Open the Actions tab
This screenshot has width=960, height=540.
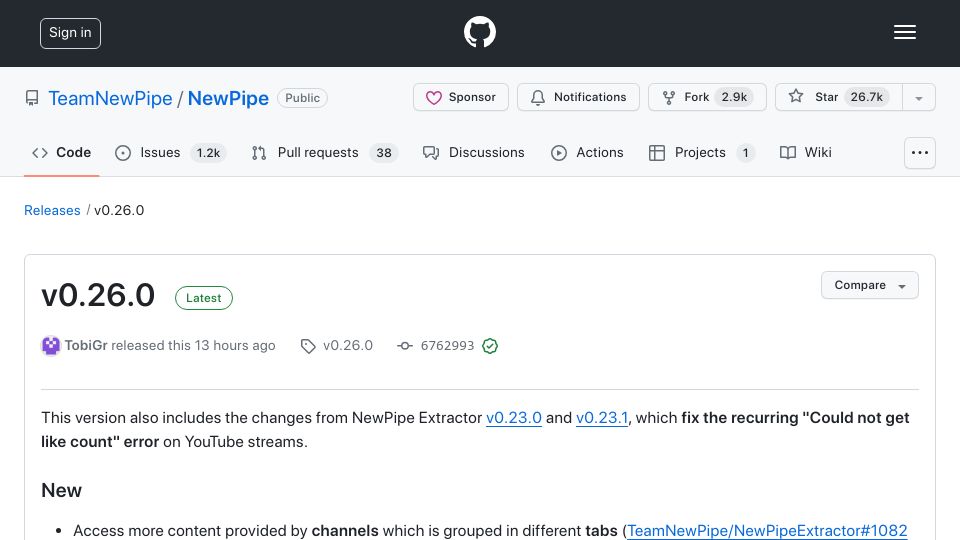(x=587, y=152)
